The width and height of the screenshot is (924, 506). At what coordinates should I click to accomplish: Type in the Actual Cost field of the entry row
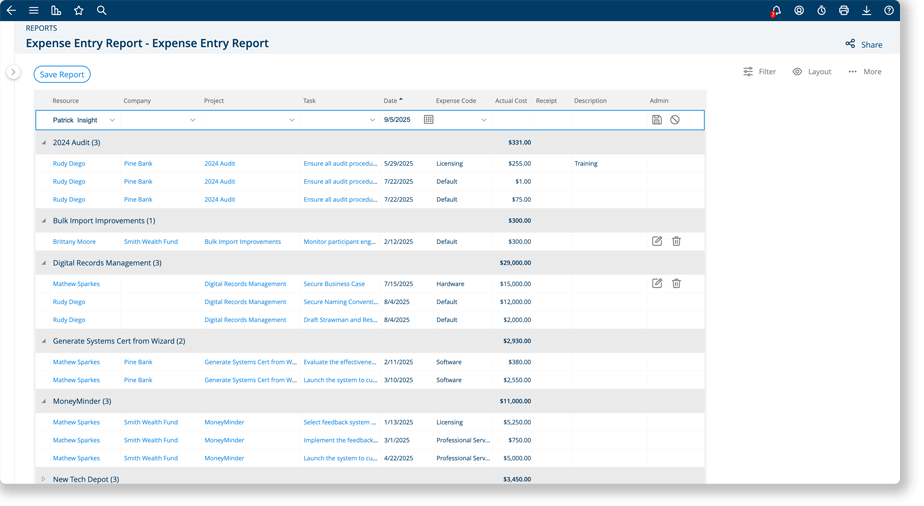(x=511, y=120)
